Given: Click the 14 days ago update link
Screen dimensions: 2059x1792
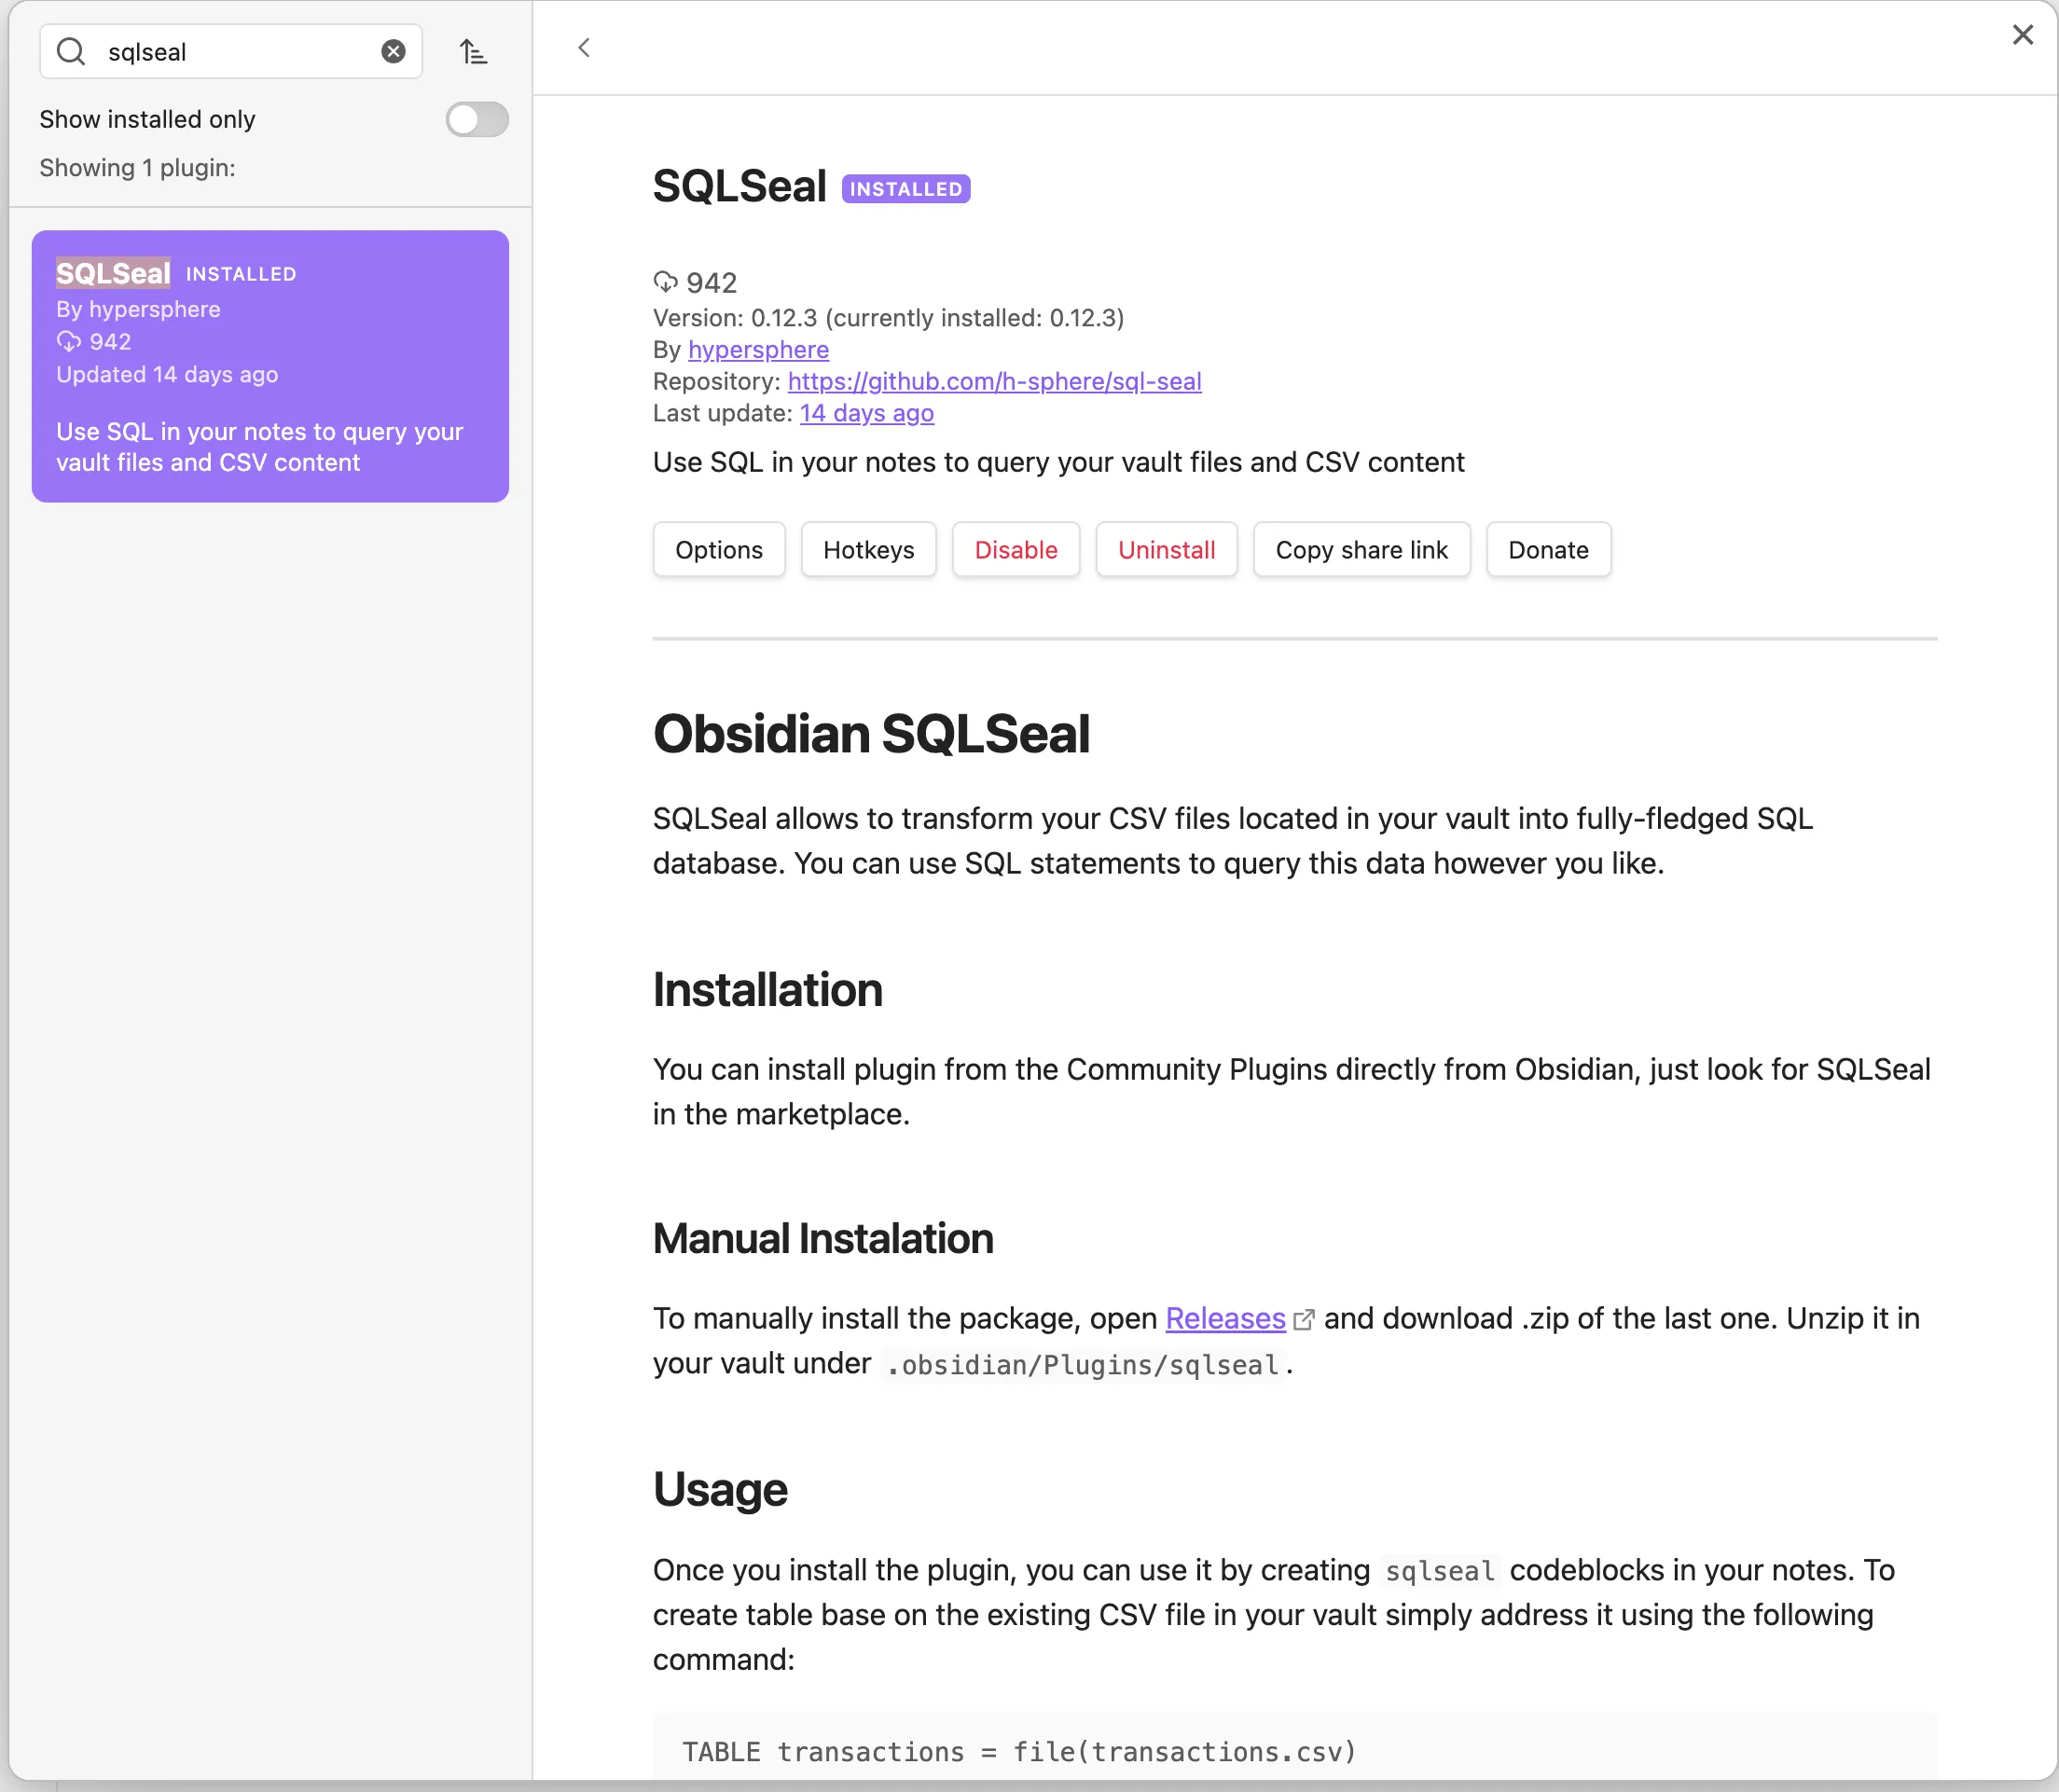Looking at the screenshot, I should click(866, 413).
